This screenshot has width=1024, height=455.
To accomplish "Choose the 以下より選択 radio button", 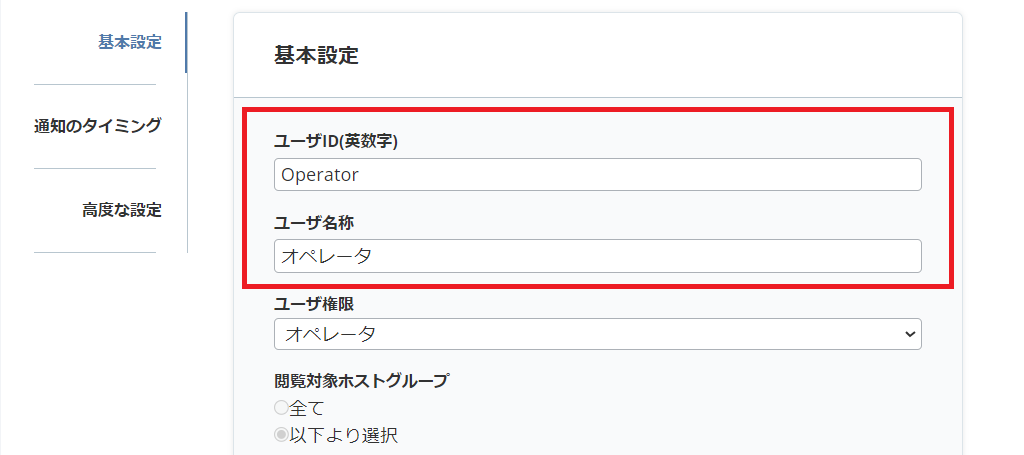I will [281, 434].
